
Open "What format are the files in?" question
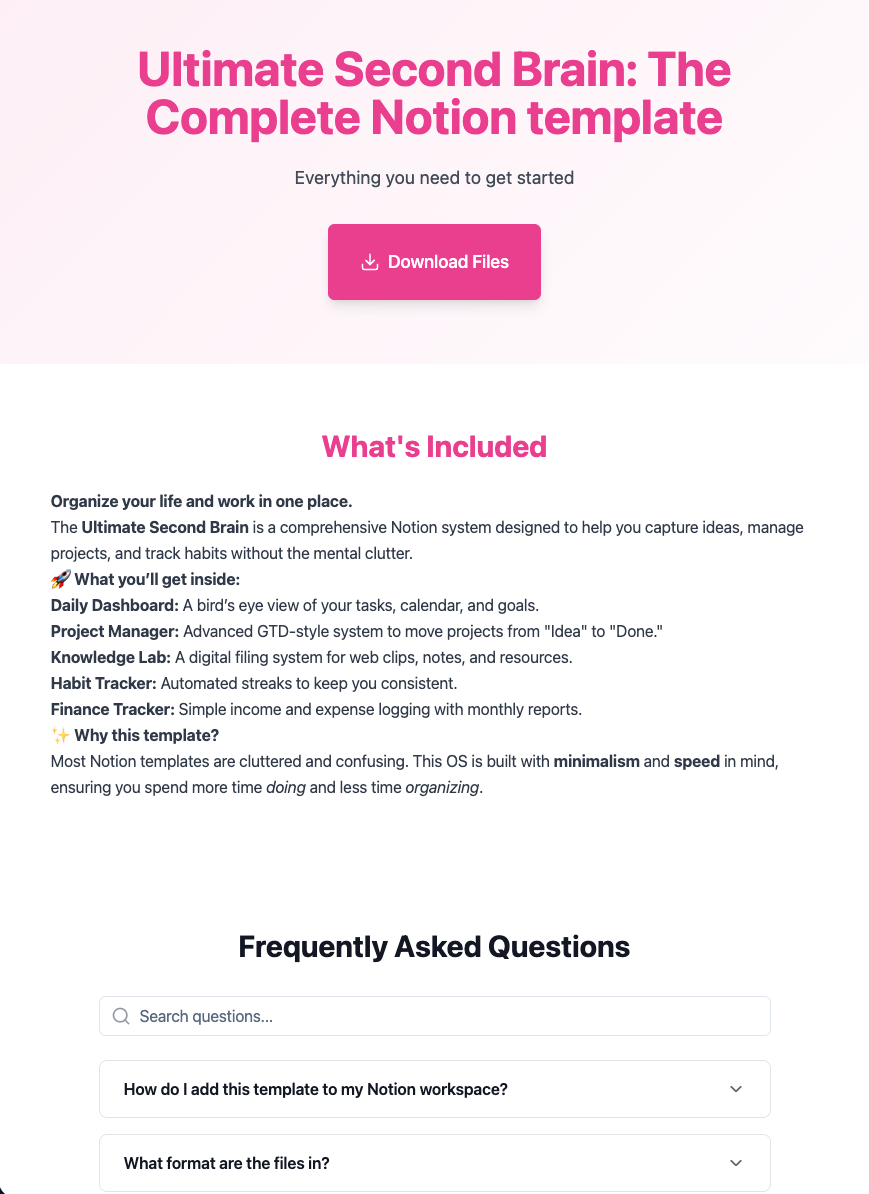pyautogui.click(x=227, y=1163)
